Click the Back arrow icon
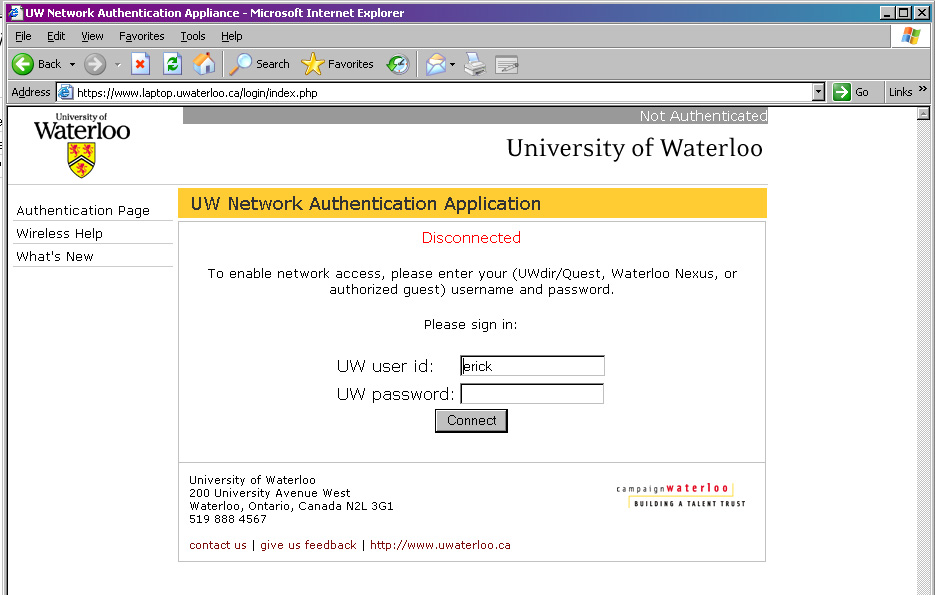This screenshot has height=595, width=935. click(x=23, y=64)
